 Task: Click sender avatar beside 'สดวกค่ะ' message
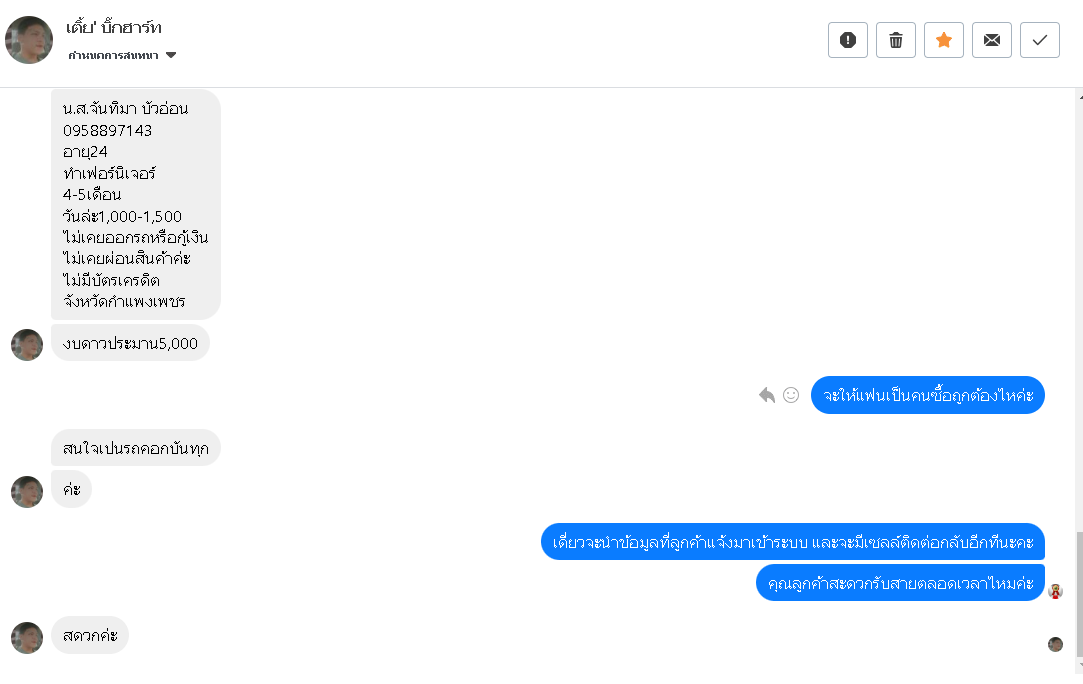(x=27, y=637)
